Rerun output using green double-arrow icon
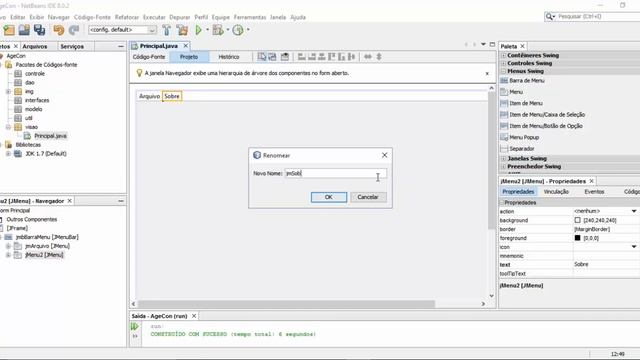 135,327
